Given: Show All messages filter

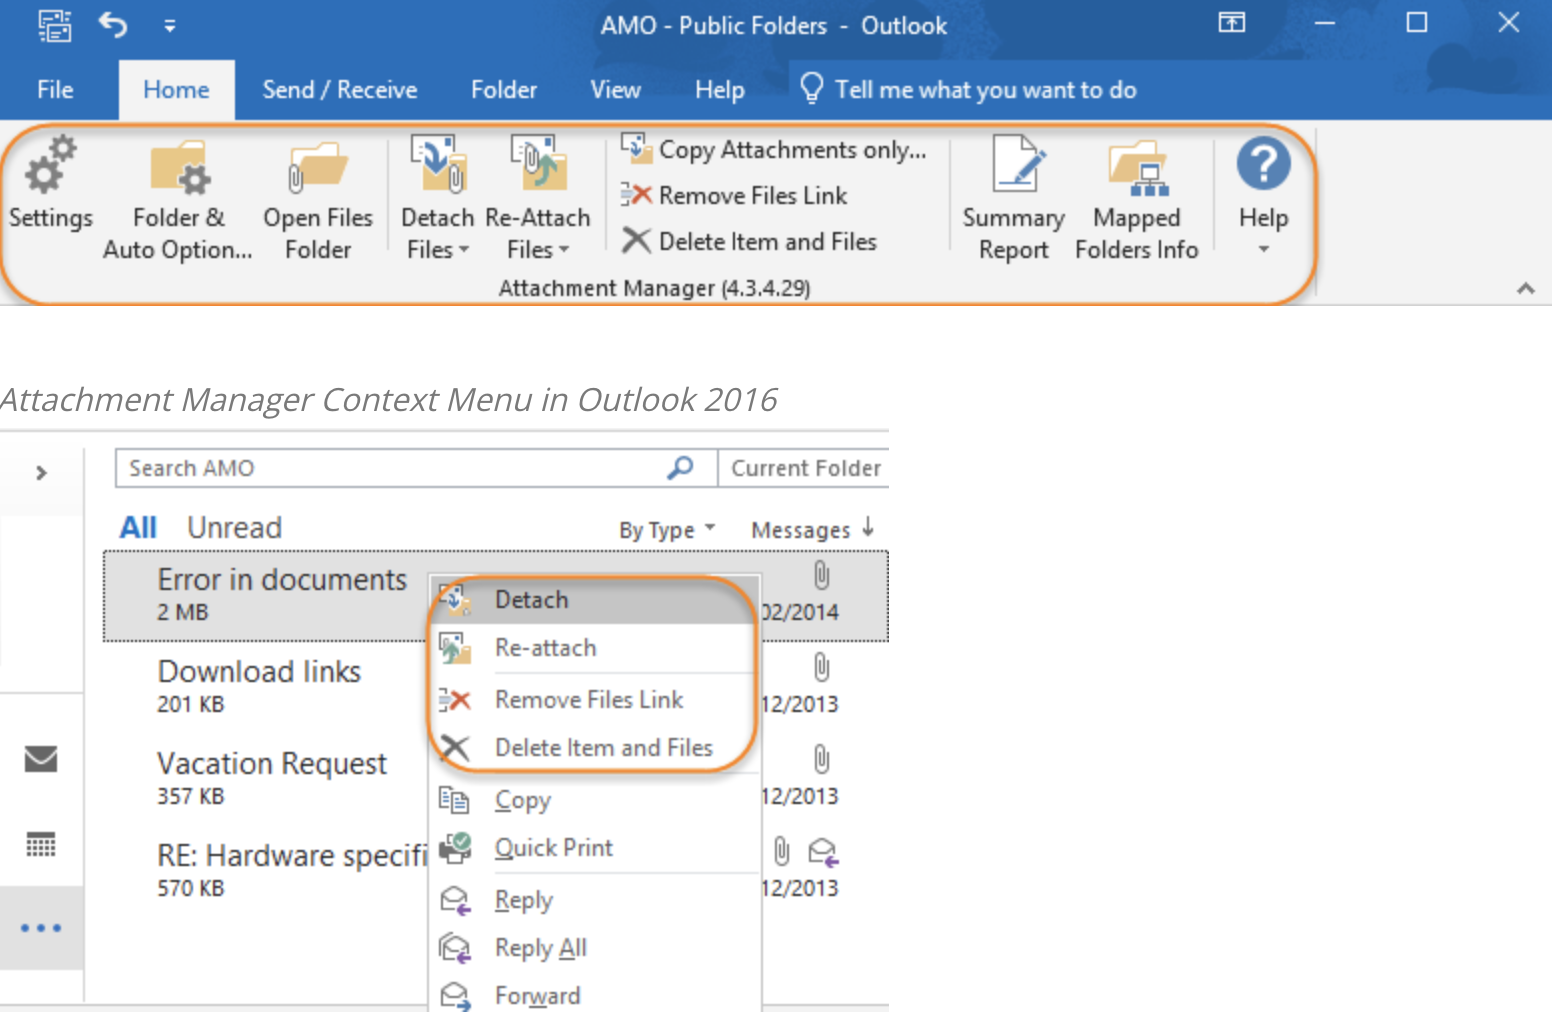Looking at the screenshot, I should [138, 527].
